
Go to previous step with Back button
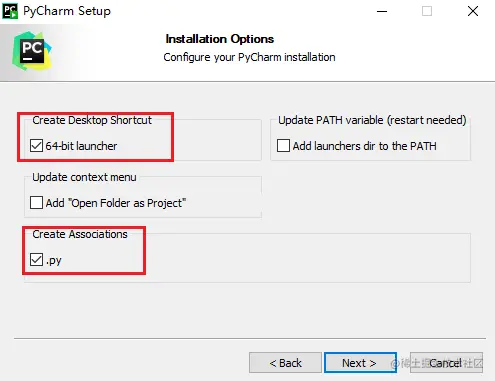(x=285, y=363)
